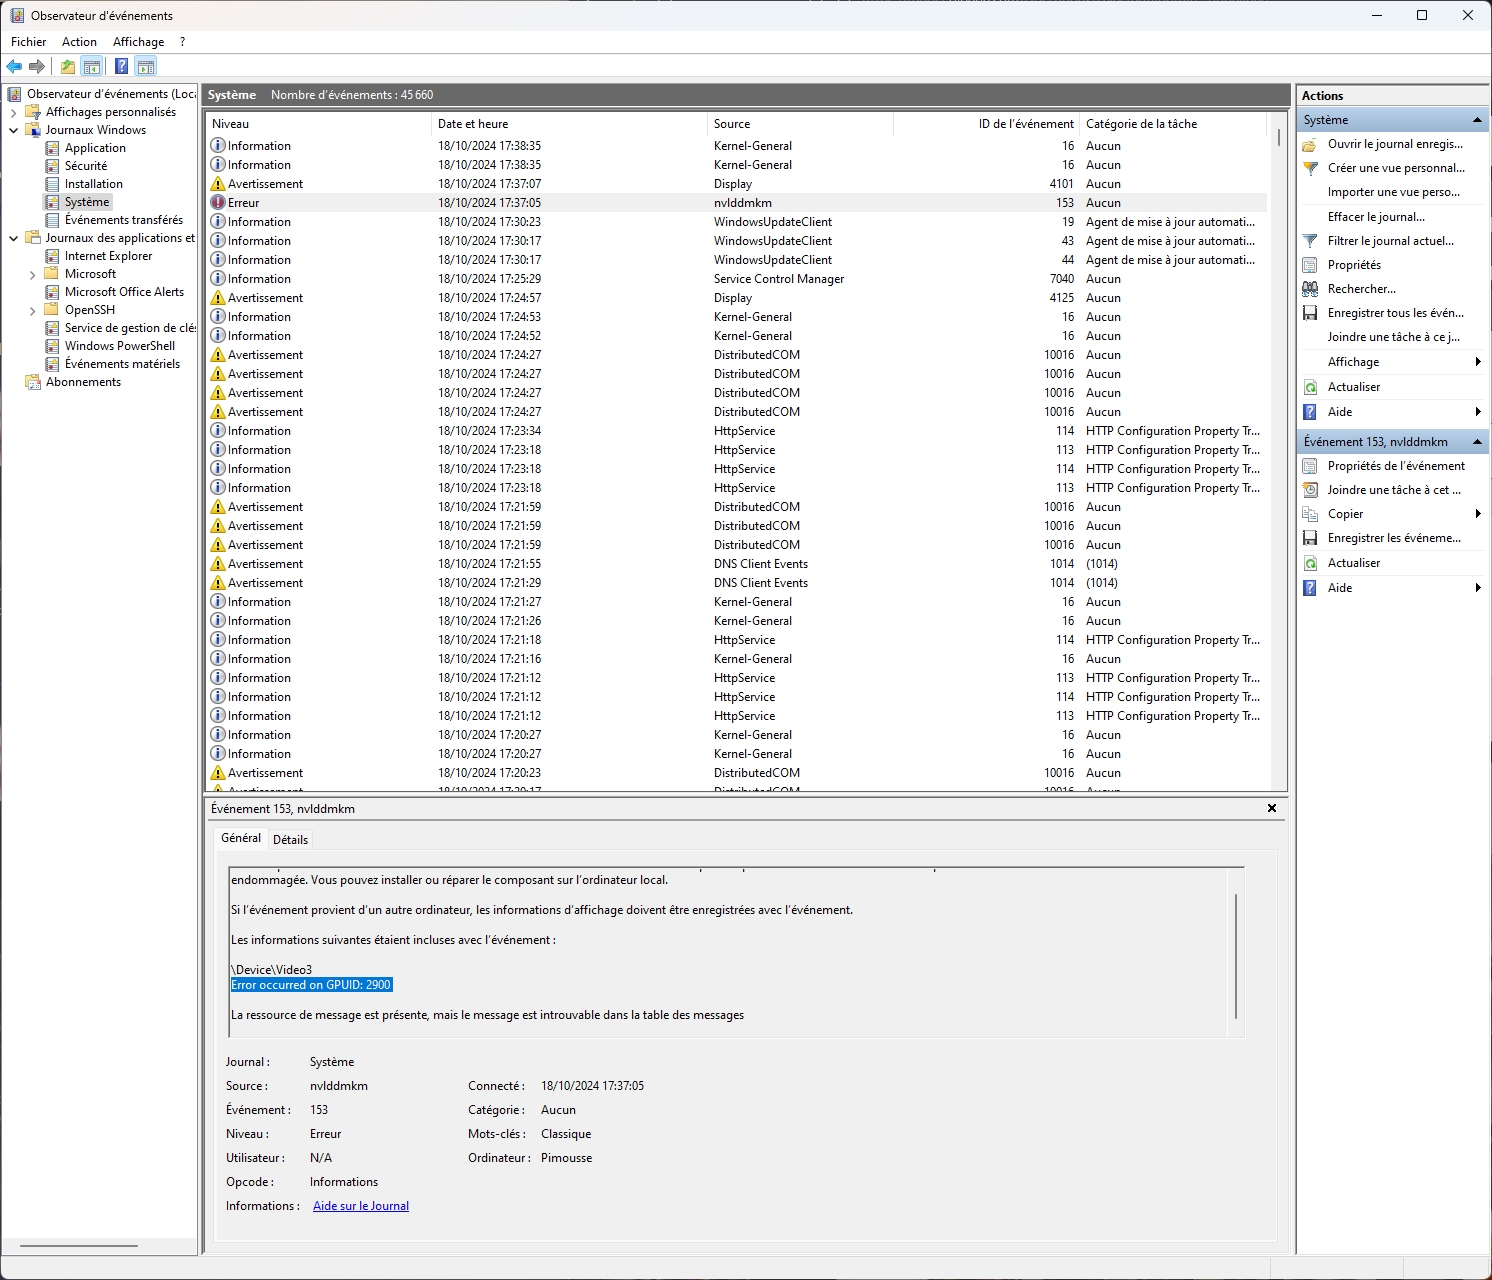Viewport: 1492px width, 1280px height.
Task: Click 'Rechercher...' binoculars action
Action: [1361, 289]
